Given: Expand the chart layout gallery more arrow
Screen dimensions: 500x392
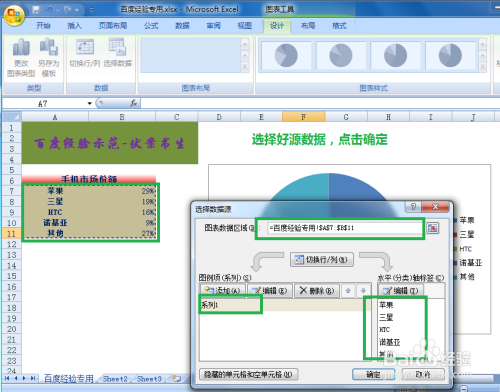Looking at the screenshot, I should click(x=245, y=67).
